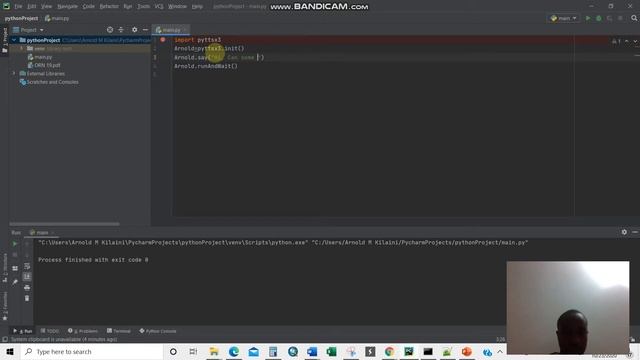The height and width of the screenshot is (360, 640).
Task: Open Project panel settings gear
Action: click(x=135, y=30)
